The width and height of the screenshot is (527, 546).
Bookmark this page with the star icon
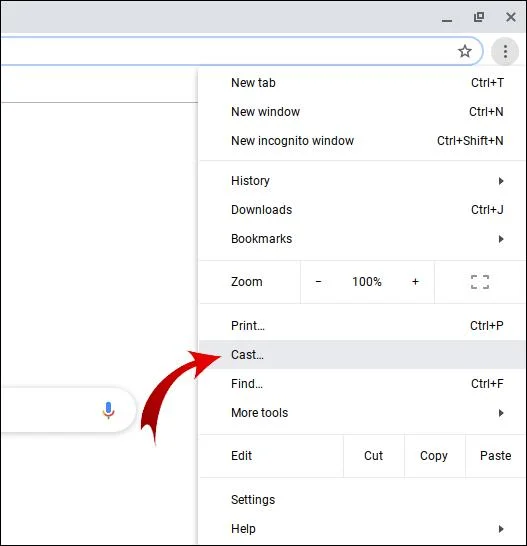tap(465, 52)
